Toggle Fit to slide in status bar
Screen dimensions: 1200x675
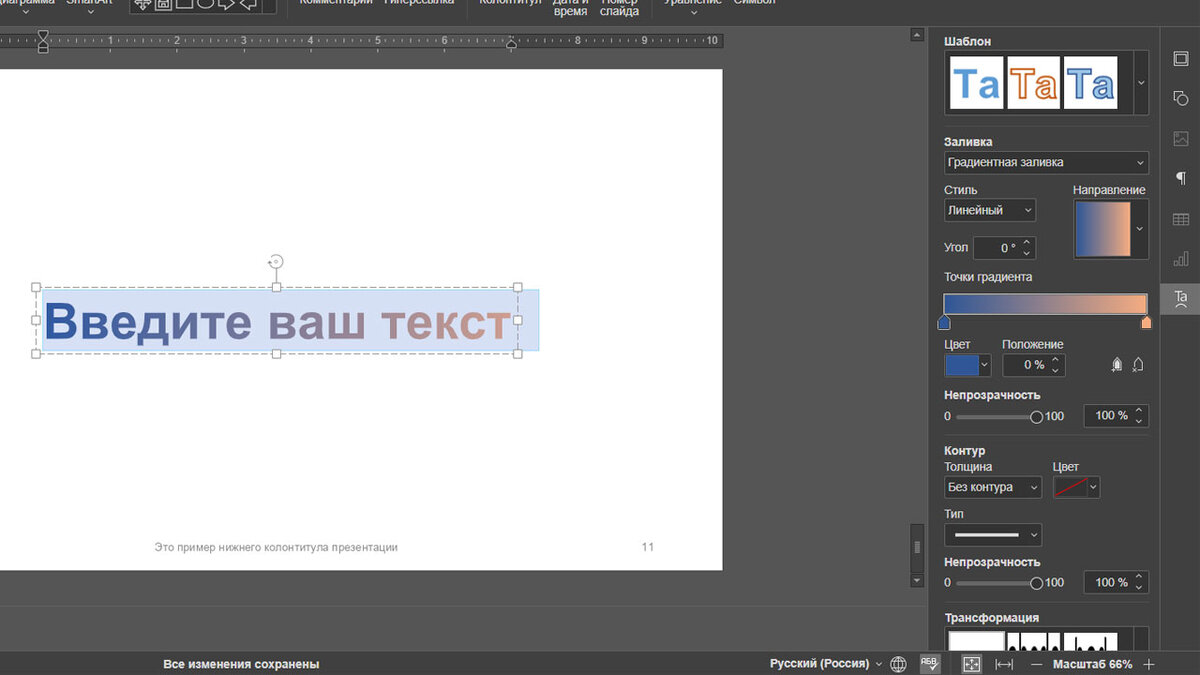point(971,664)
